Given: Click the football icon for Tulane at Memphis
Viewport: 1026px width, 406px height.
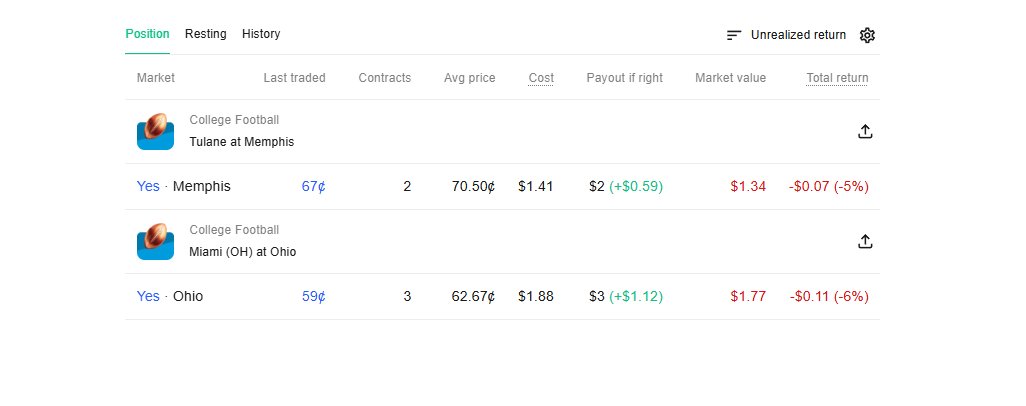Looking at the screenshot, I should [156, 131].
